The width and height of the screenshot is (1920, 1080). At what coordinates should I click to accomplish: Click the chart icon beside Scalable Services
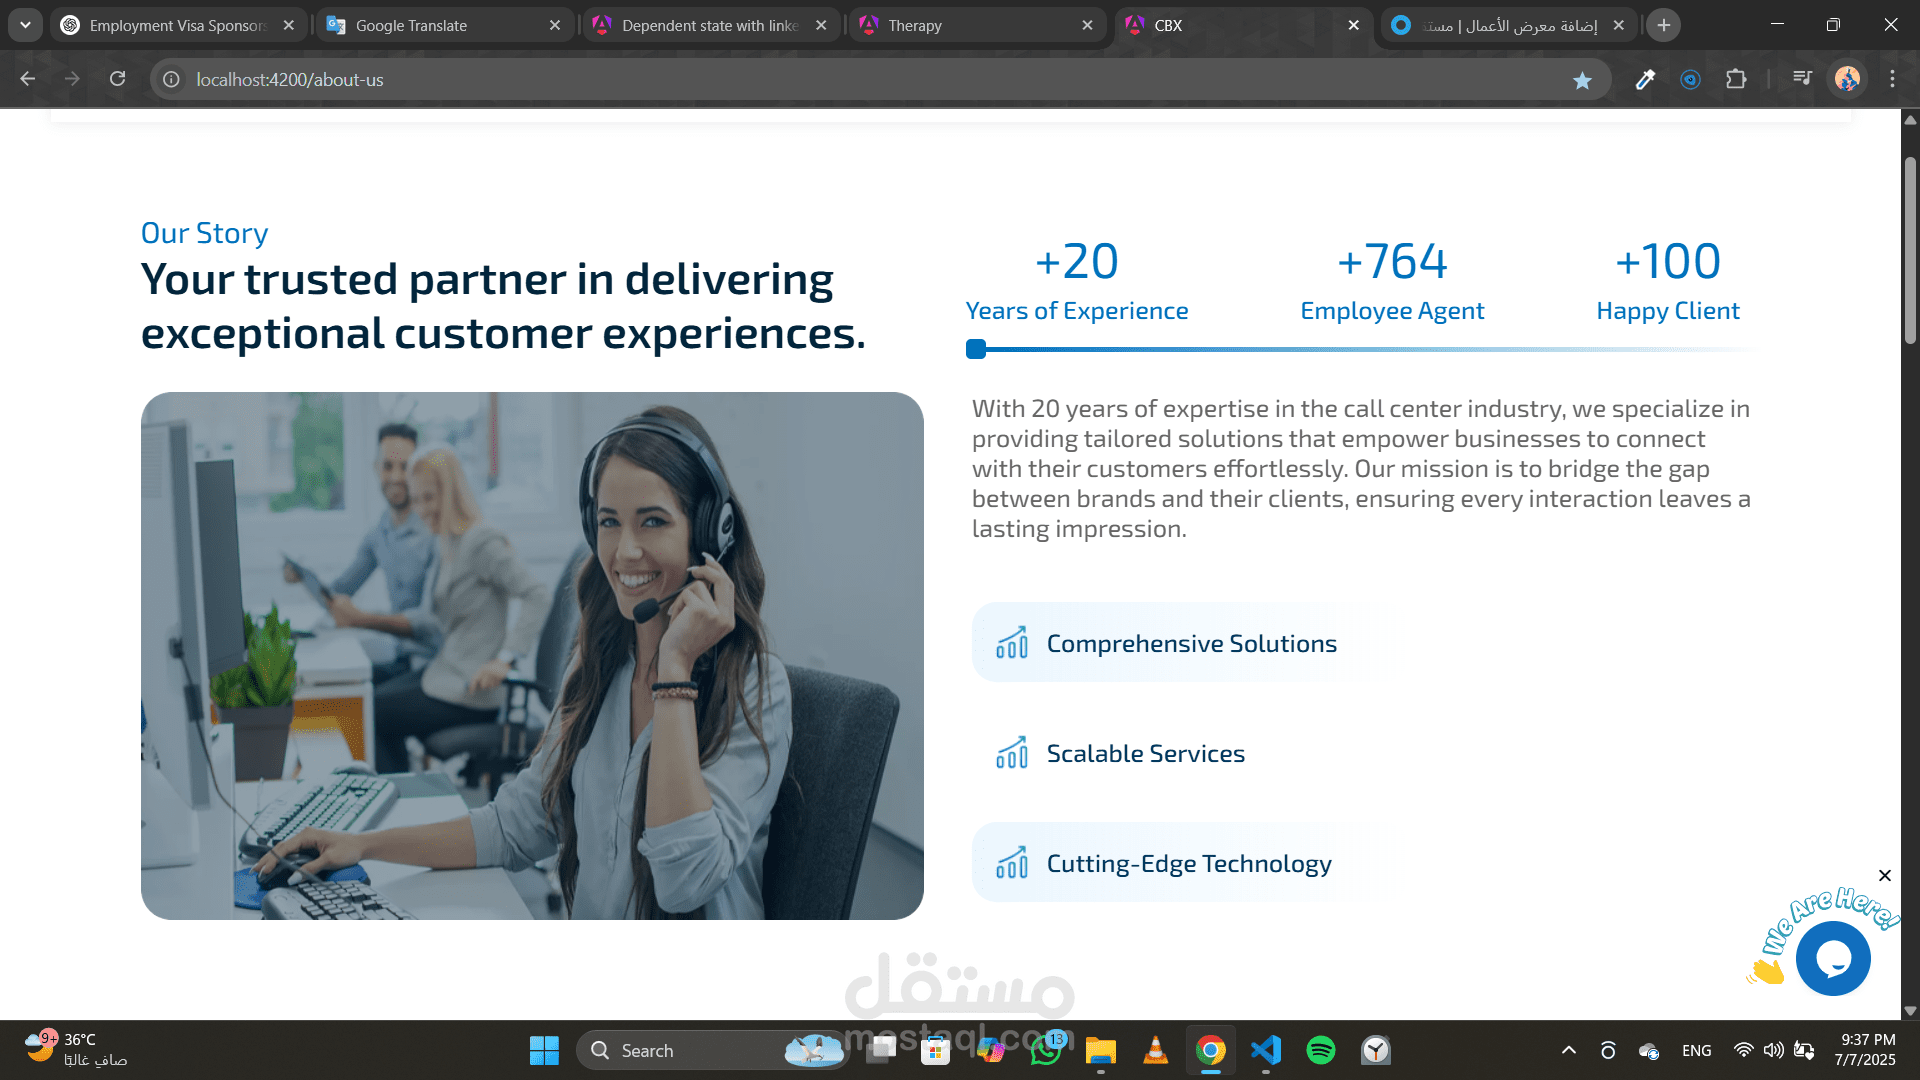[x=1012, y=753]
